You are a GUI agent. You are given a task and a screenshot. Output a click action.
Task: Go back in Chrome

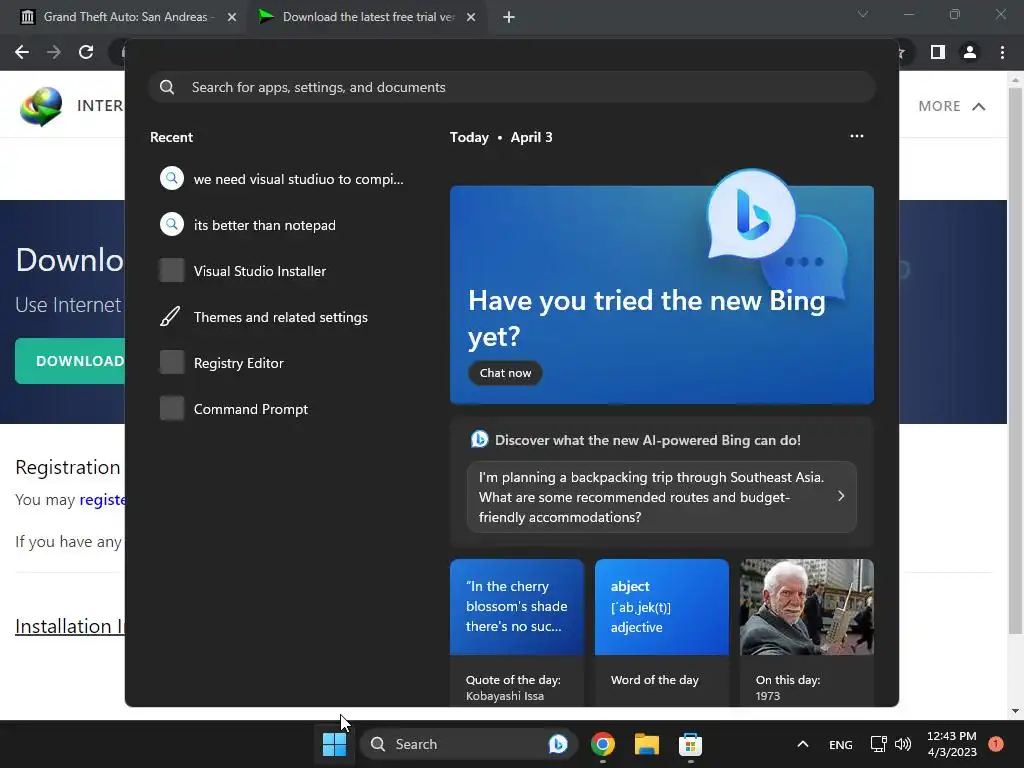(22, 52)
